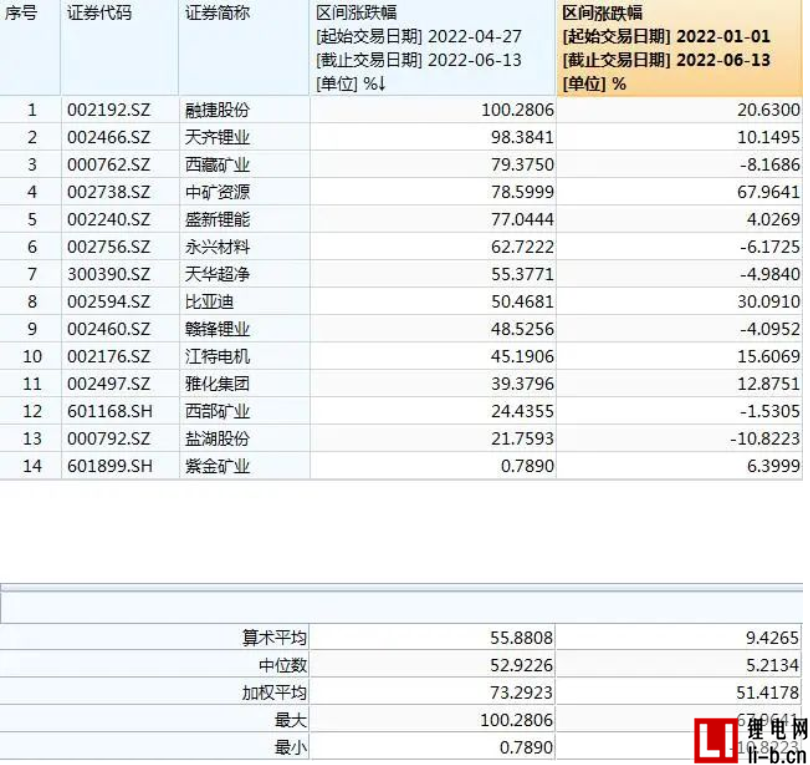Image resolution: width=810 pixels, height=765 pixels.
Task: Click the stock name 融捷股份
Action: 217,110
